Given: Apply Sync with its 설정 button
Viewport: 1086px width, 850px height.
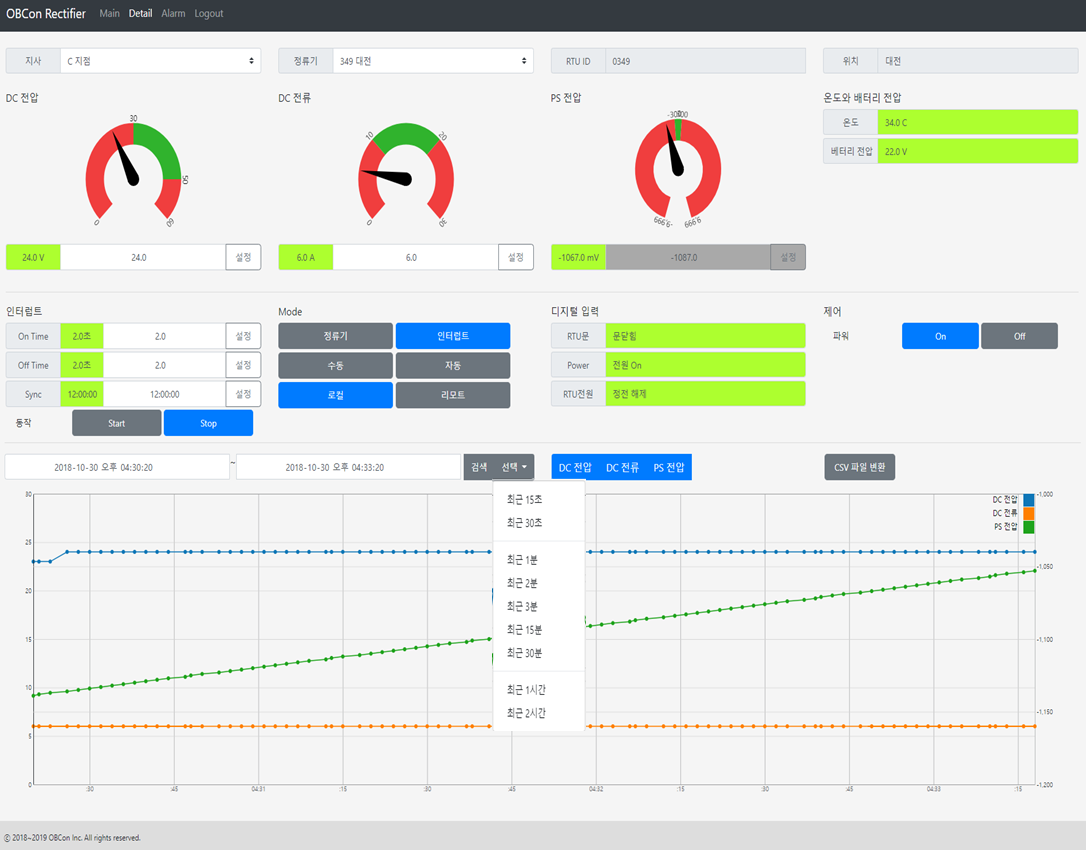Looking at the screenshot, I should (x=243, y=394).
